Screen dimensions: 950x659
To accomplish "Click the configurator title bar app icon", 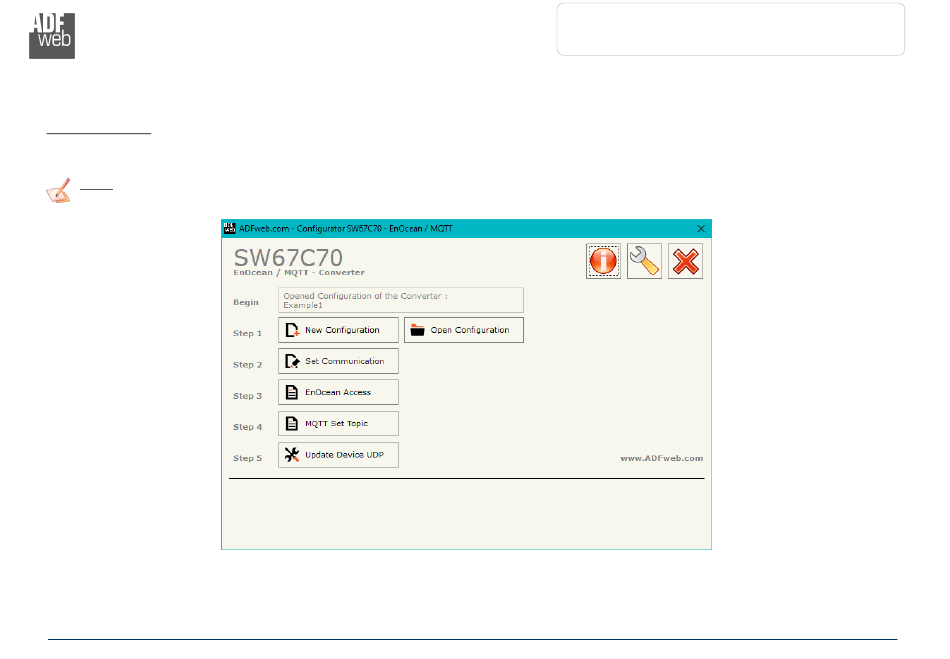I will (x=230, y=228).
